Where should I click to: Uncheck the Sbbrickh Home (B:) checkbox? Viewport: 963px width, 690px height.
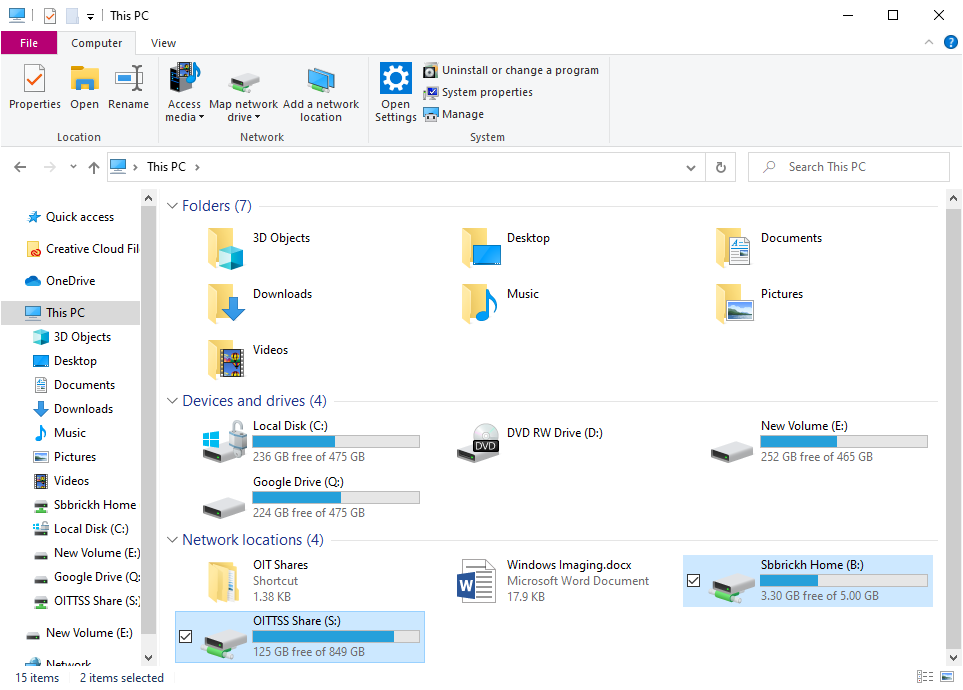693,581
